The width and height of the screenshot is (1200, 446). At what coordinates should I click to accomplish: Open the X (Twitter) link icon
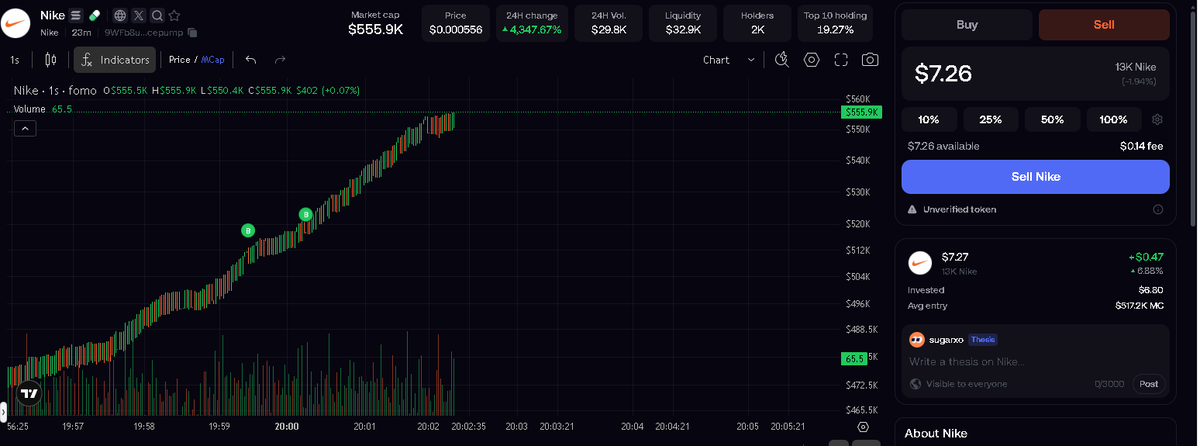pyautogui.click(x=138, y=16)
